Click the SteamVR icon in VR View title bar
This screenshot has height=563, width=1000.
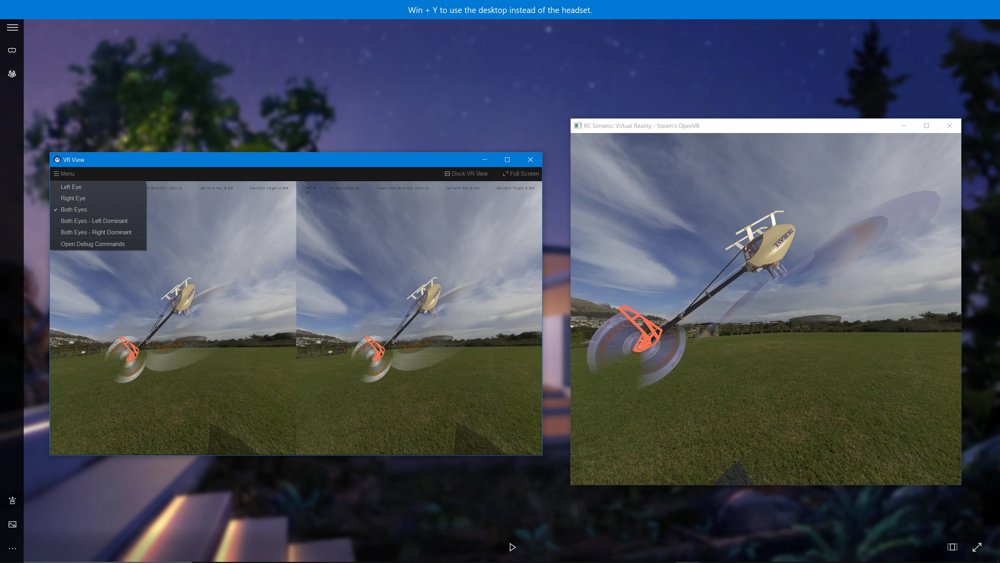point(57,160)
